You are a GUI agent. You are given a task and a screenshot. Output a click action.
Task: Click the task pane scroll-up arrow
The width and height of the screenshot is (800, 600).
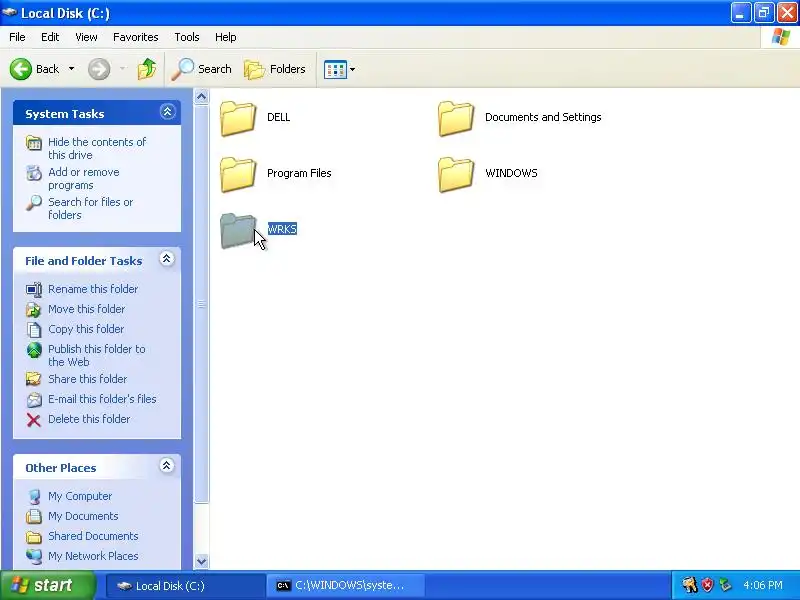point(202,96)
